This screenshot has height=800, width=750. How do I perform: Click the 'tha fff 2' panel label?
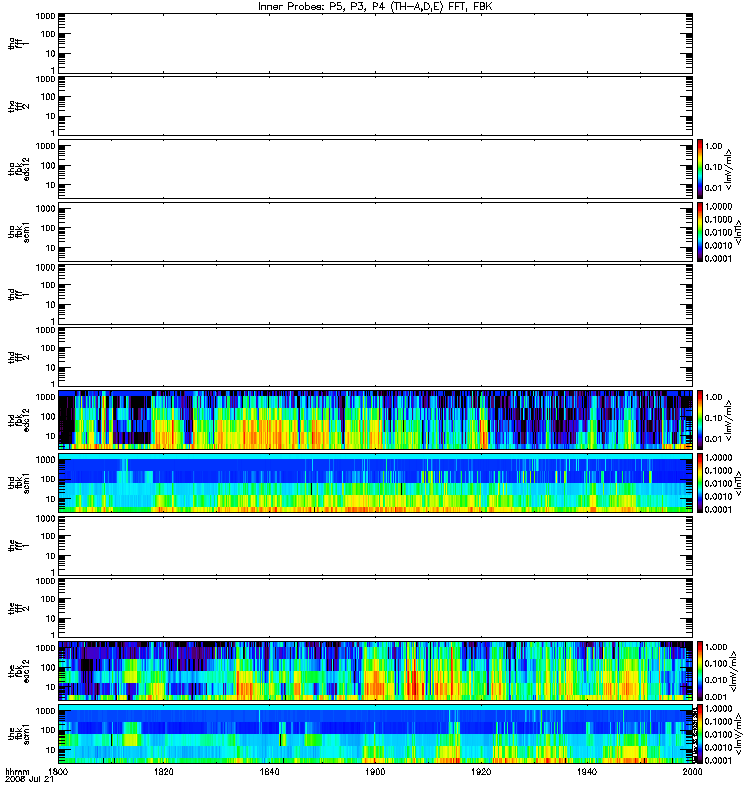coord(18,106)
